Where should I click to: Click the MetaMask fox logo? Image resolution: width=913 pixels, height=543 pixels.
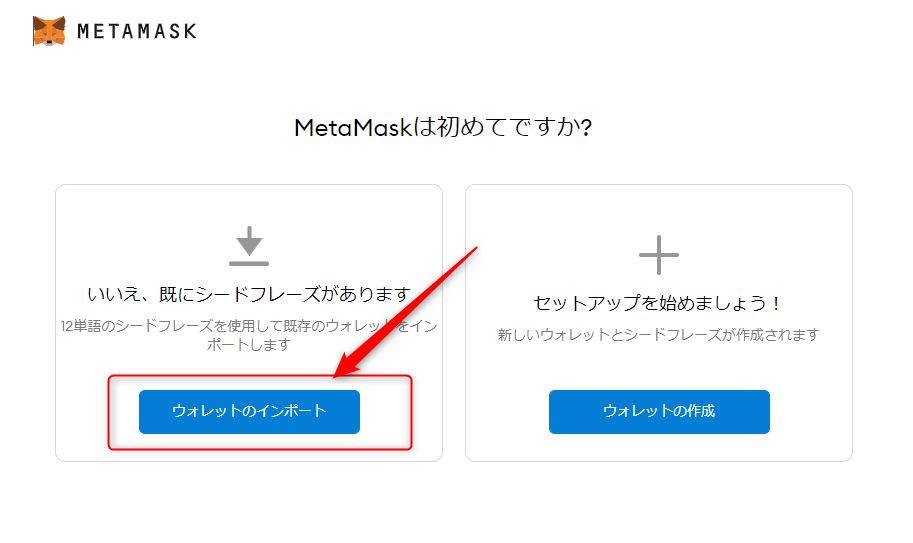(49, 31)
